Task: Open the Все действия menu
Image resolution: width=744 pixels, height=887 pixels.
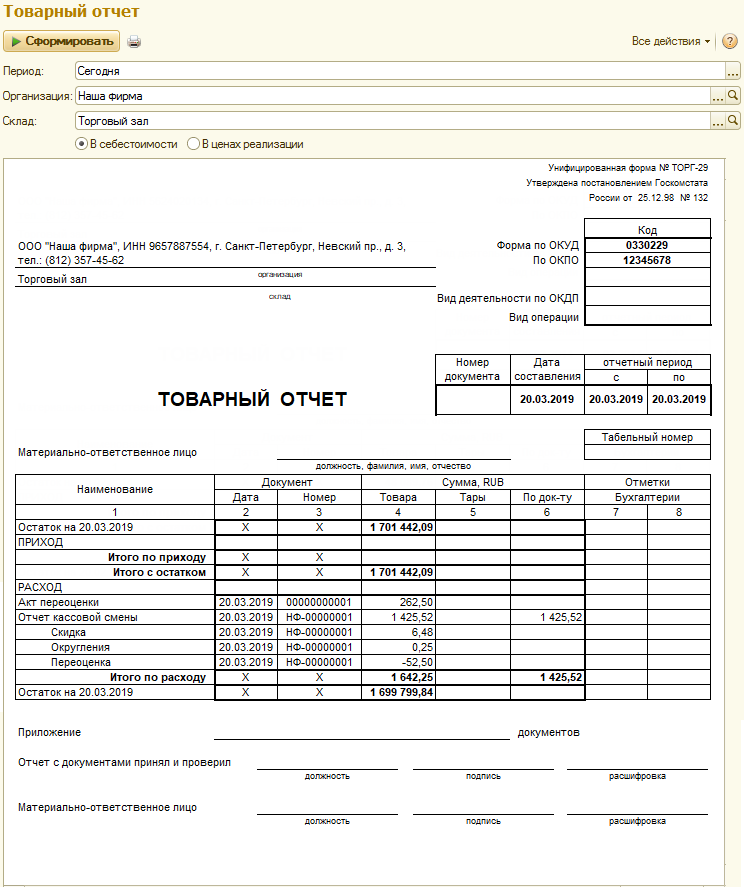Action: click(672, 41)
